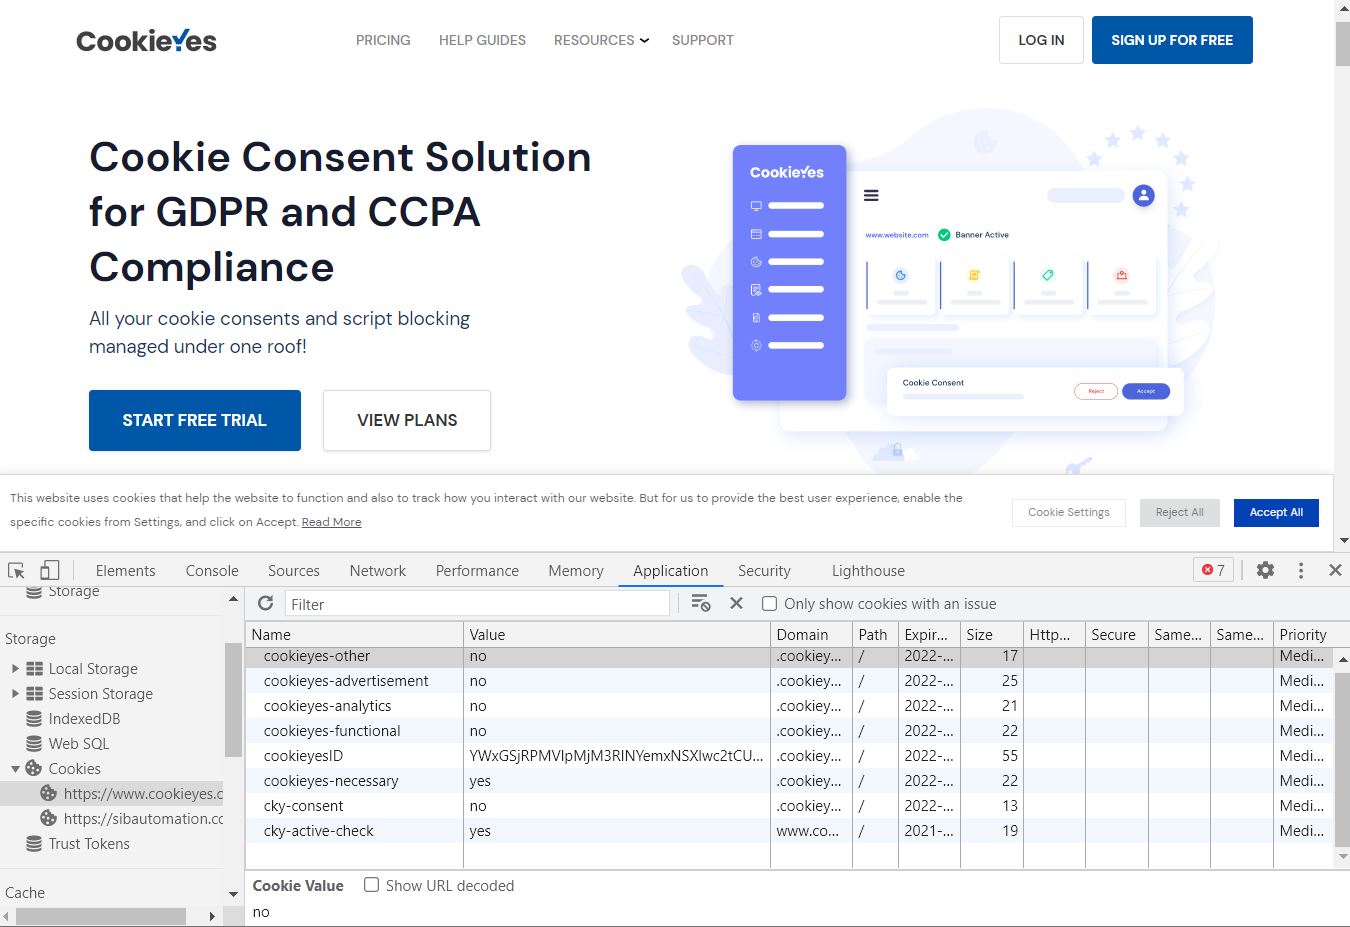Screen dimensions: 1350x927
Task: Select the cookieyes-analytics cookie row
Action: (790, 706)
